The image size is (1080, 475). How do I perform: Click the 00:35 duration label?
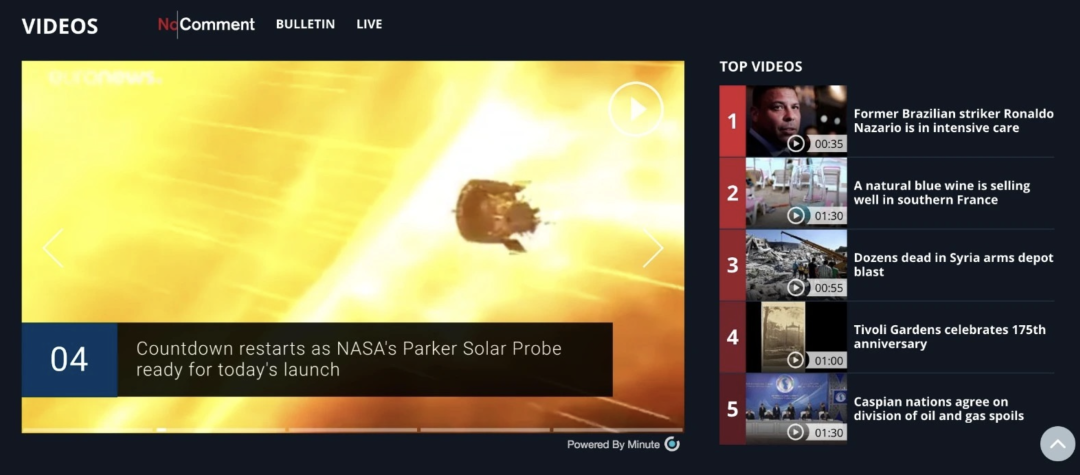[x=829, y=144]
